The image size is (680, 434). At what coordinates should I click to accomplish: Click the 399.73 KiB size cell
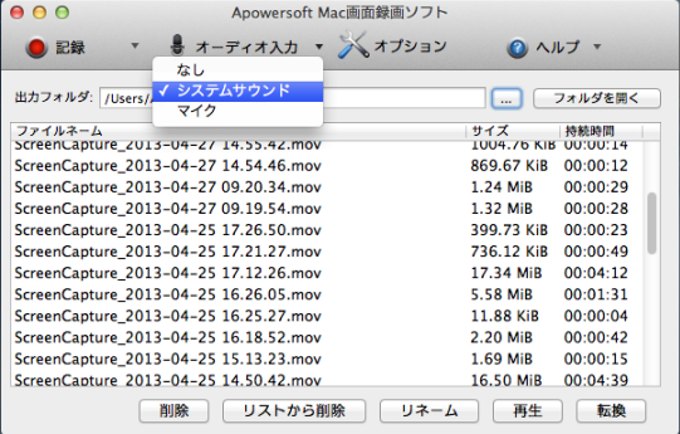tap(509, 230)
